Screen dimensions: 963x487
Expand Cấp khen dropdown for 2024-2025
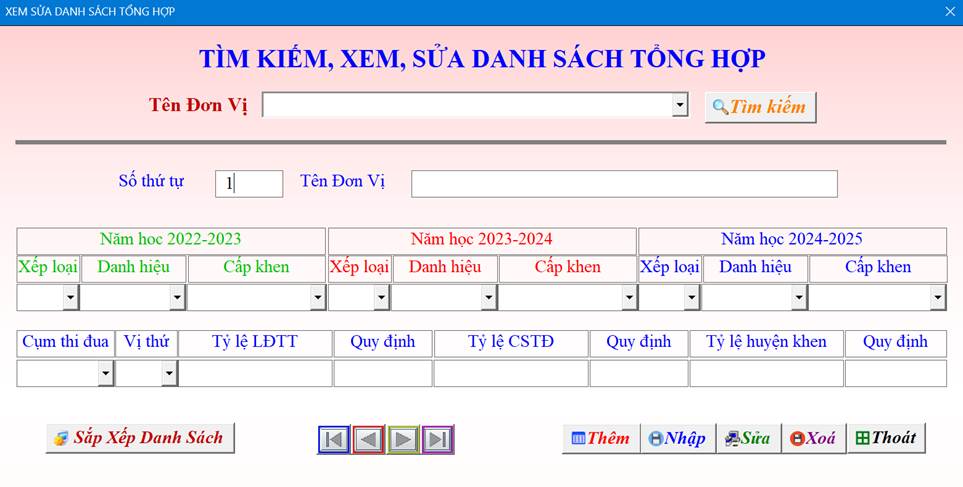click(937, 298)
